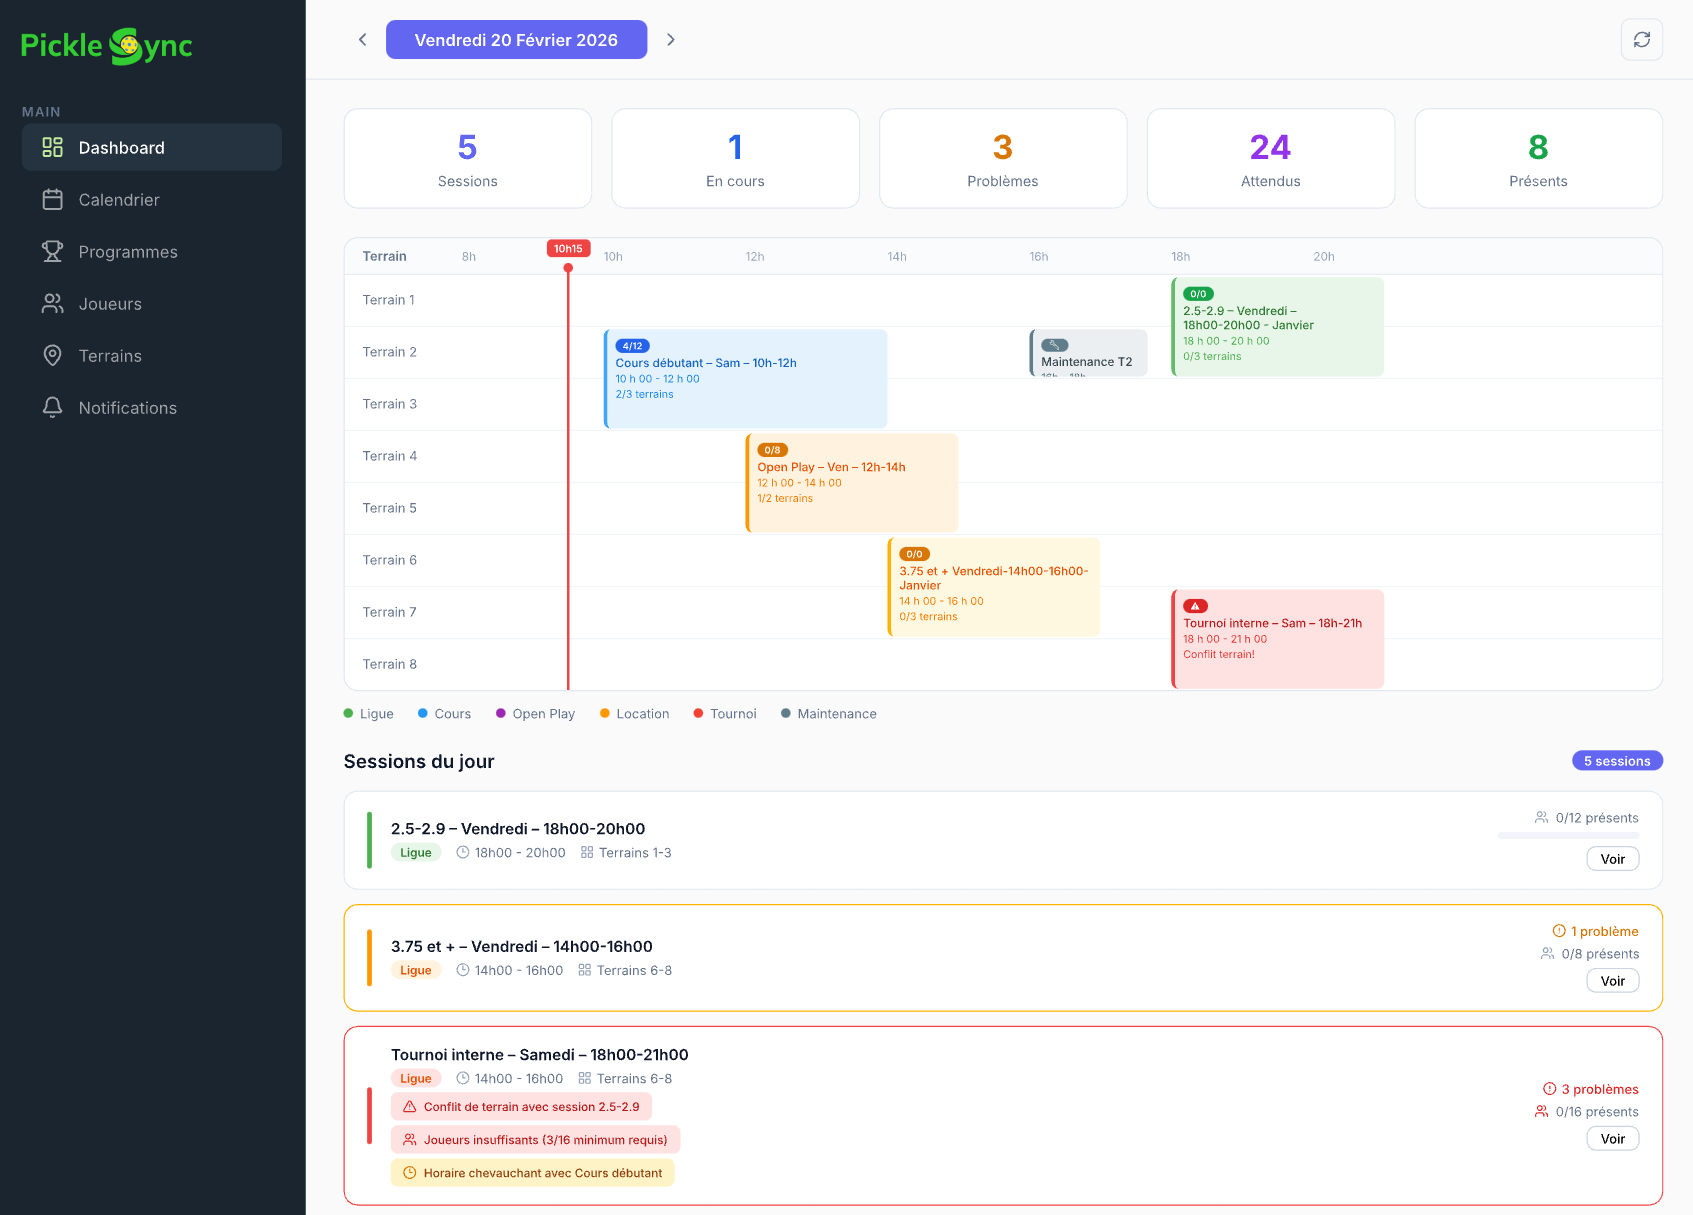Open the Calendrier calendar icon in sidebar

coord(53,199)
